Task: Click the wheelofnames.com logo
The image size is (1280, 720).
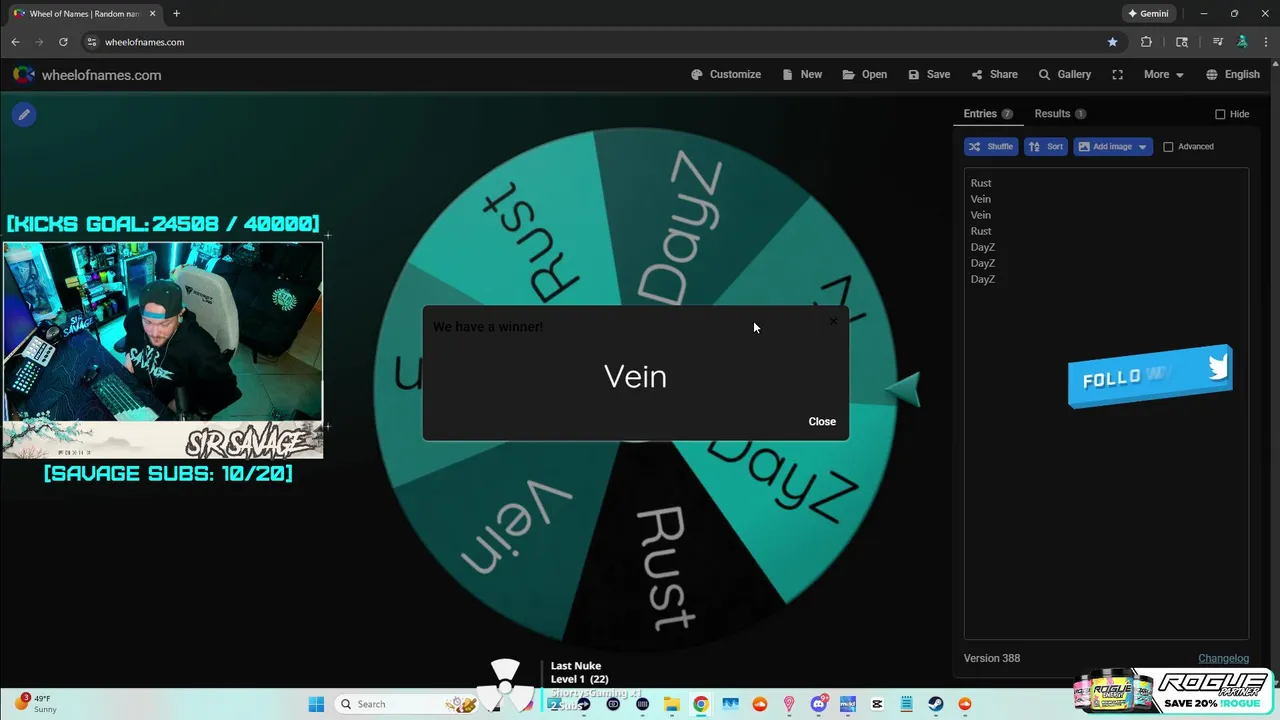Action: (87, 75)
